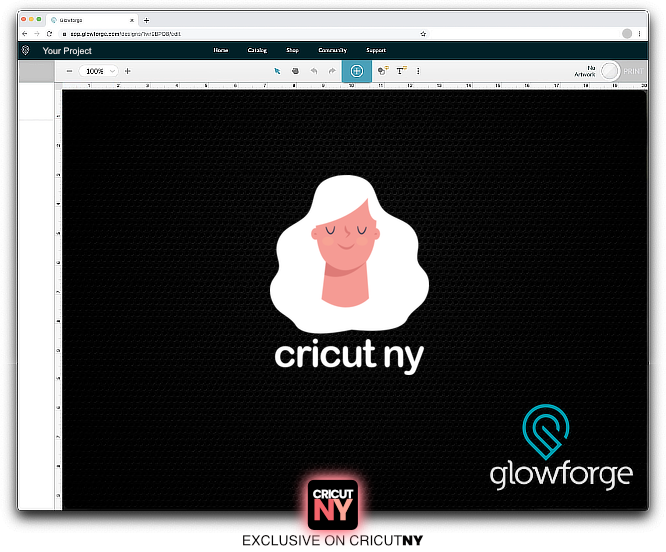This screenshot has width=666, height=552.
Task: Open the three-dot more options menu
Action: [x=418, y=71]
